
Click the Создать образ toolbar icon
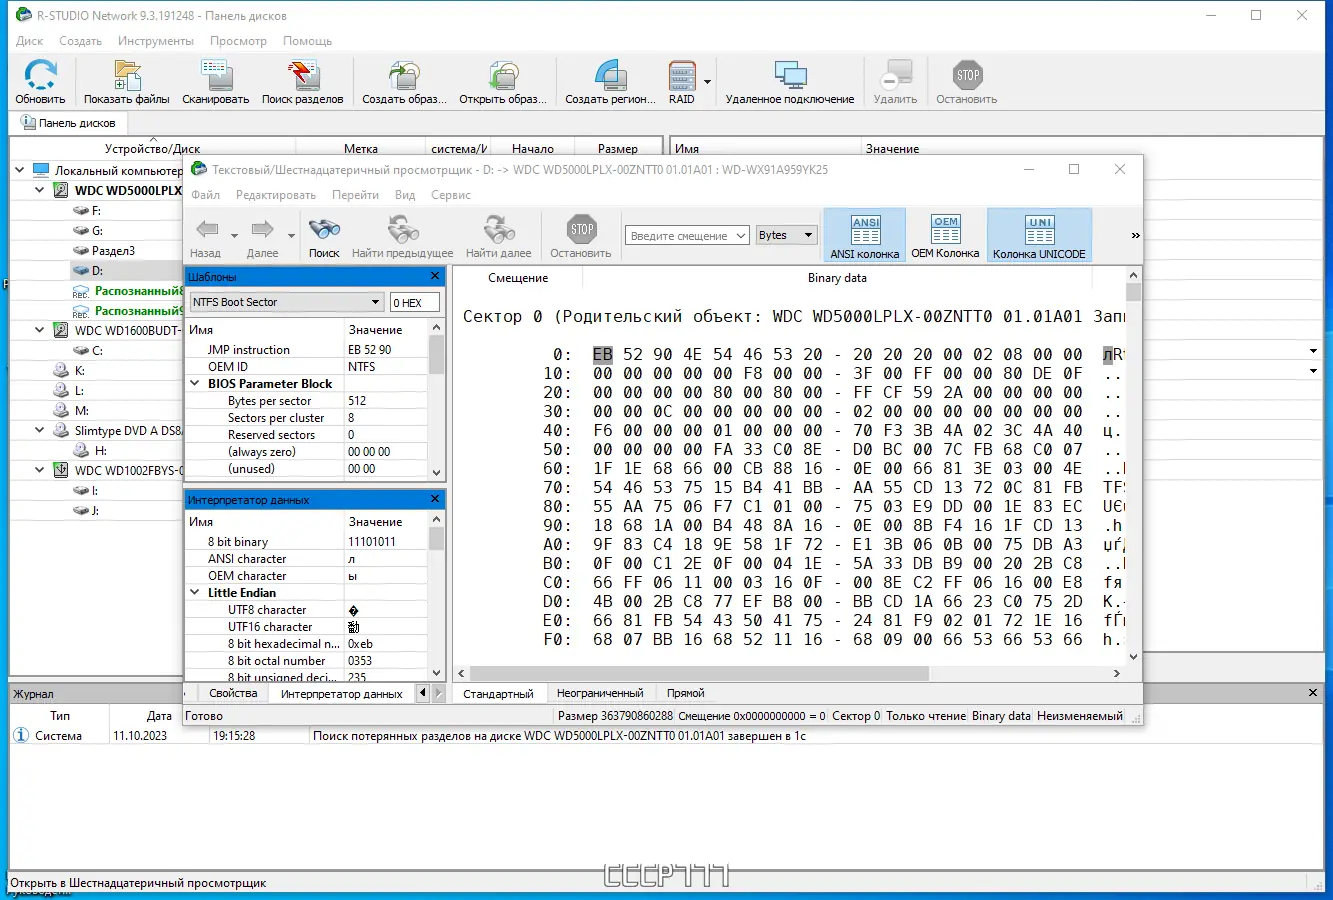pyautogui.click(x=405, y=76)
